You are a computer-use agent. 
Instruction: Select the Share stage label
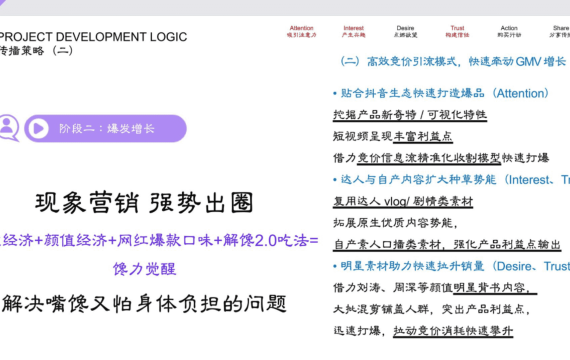tap(560, 31)
